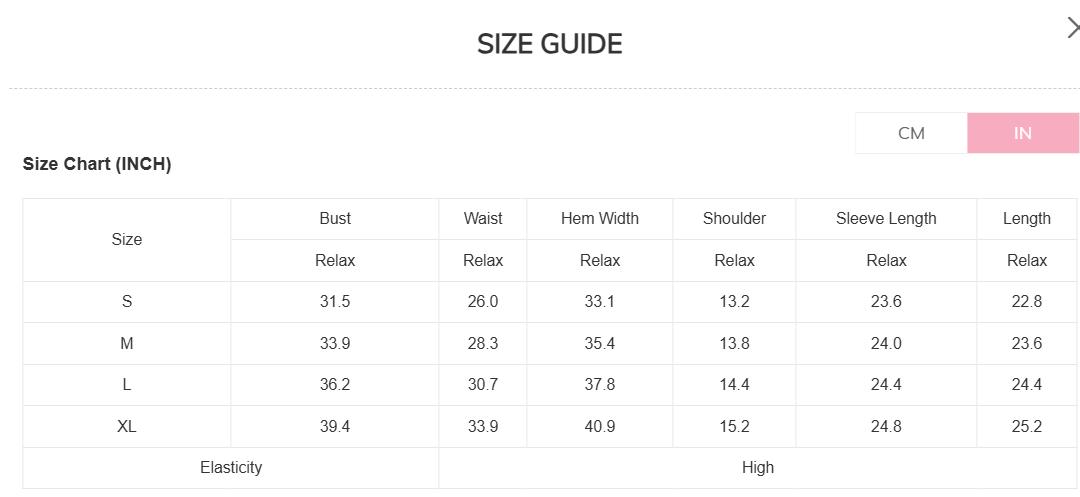The image size is (1080, 497).
Task: Click the Hem Width column header
Action: pyautogui.click(x=599, y=219)
